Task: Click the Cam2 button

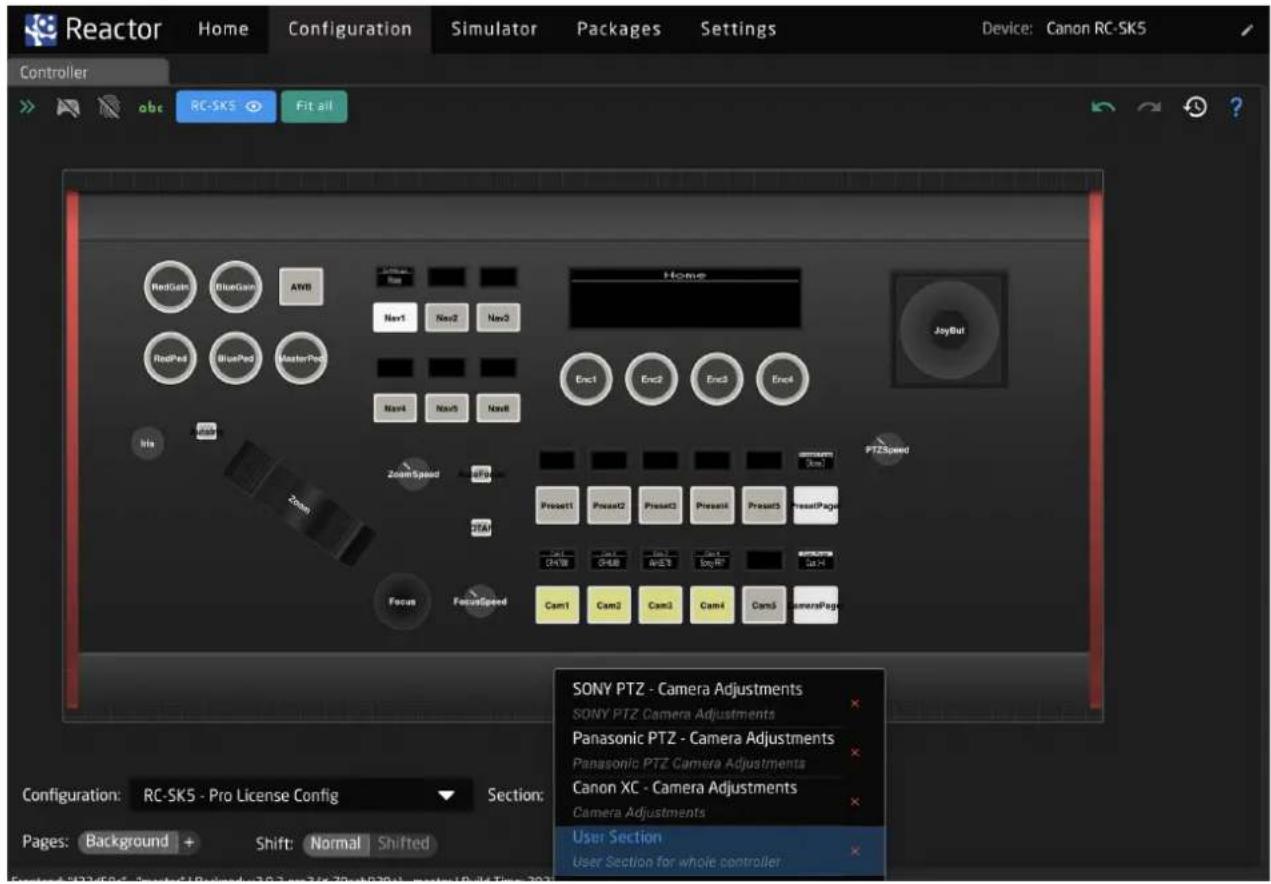Action: tap(609, 605)
